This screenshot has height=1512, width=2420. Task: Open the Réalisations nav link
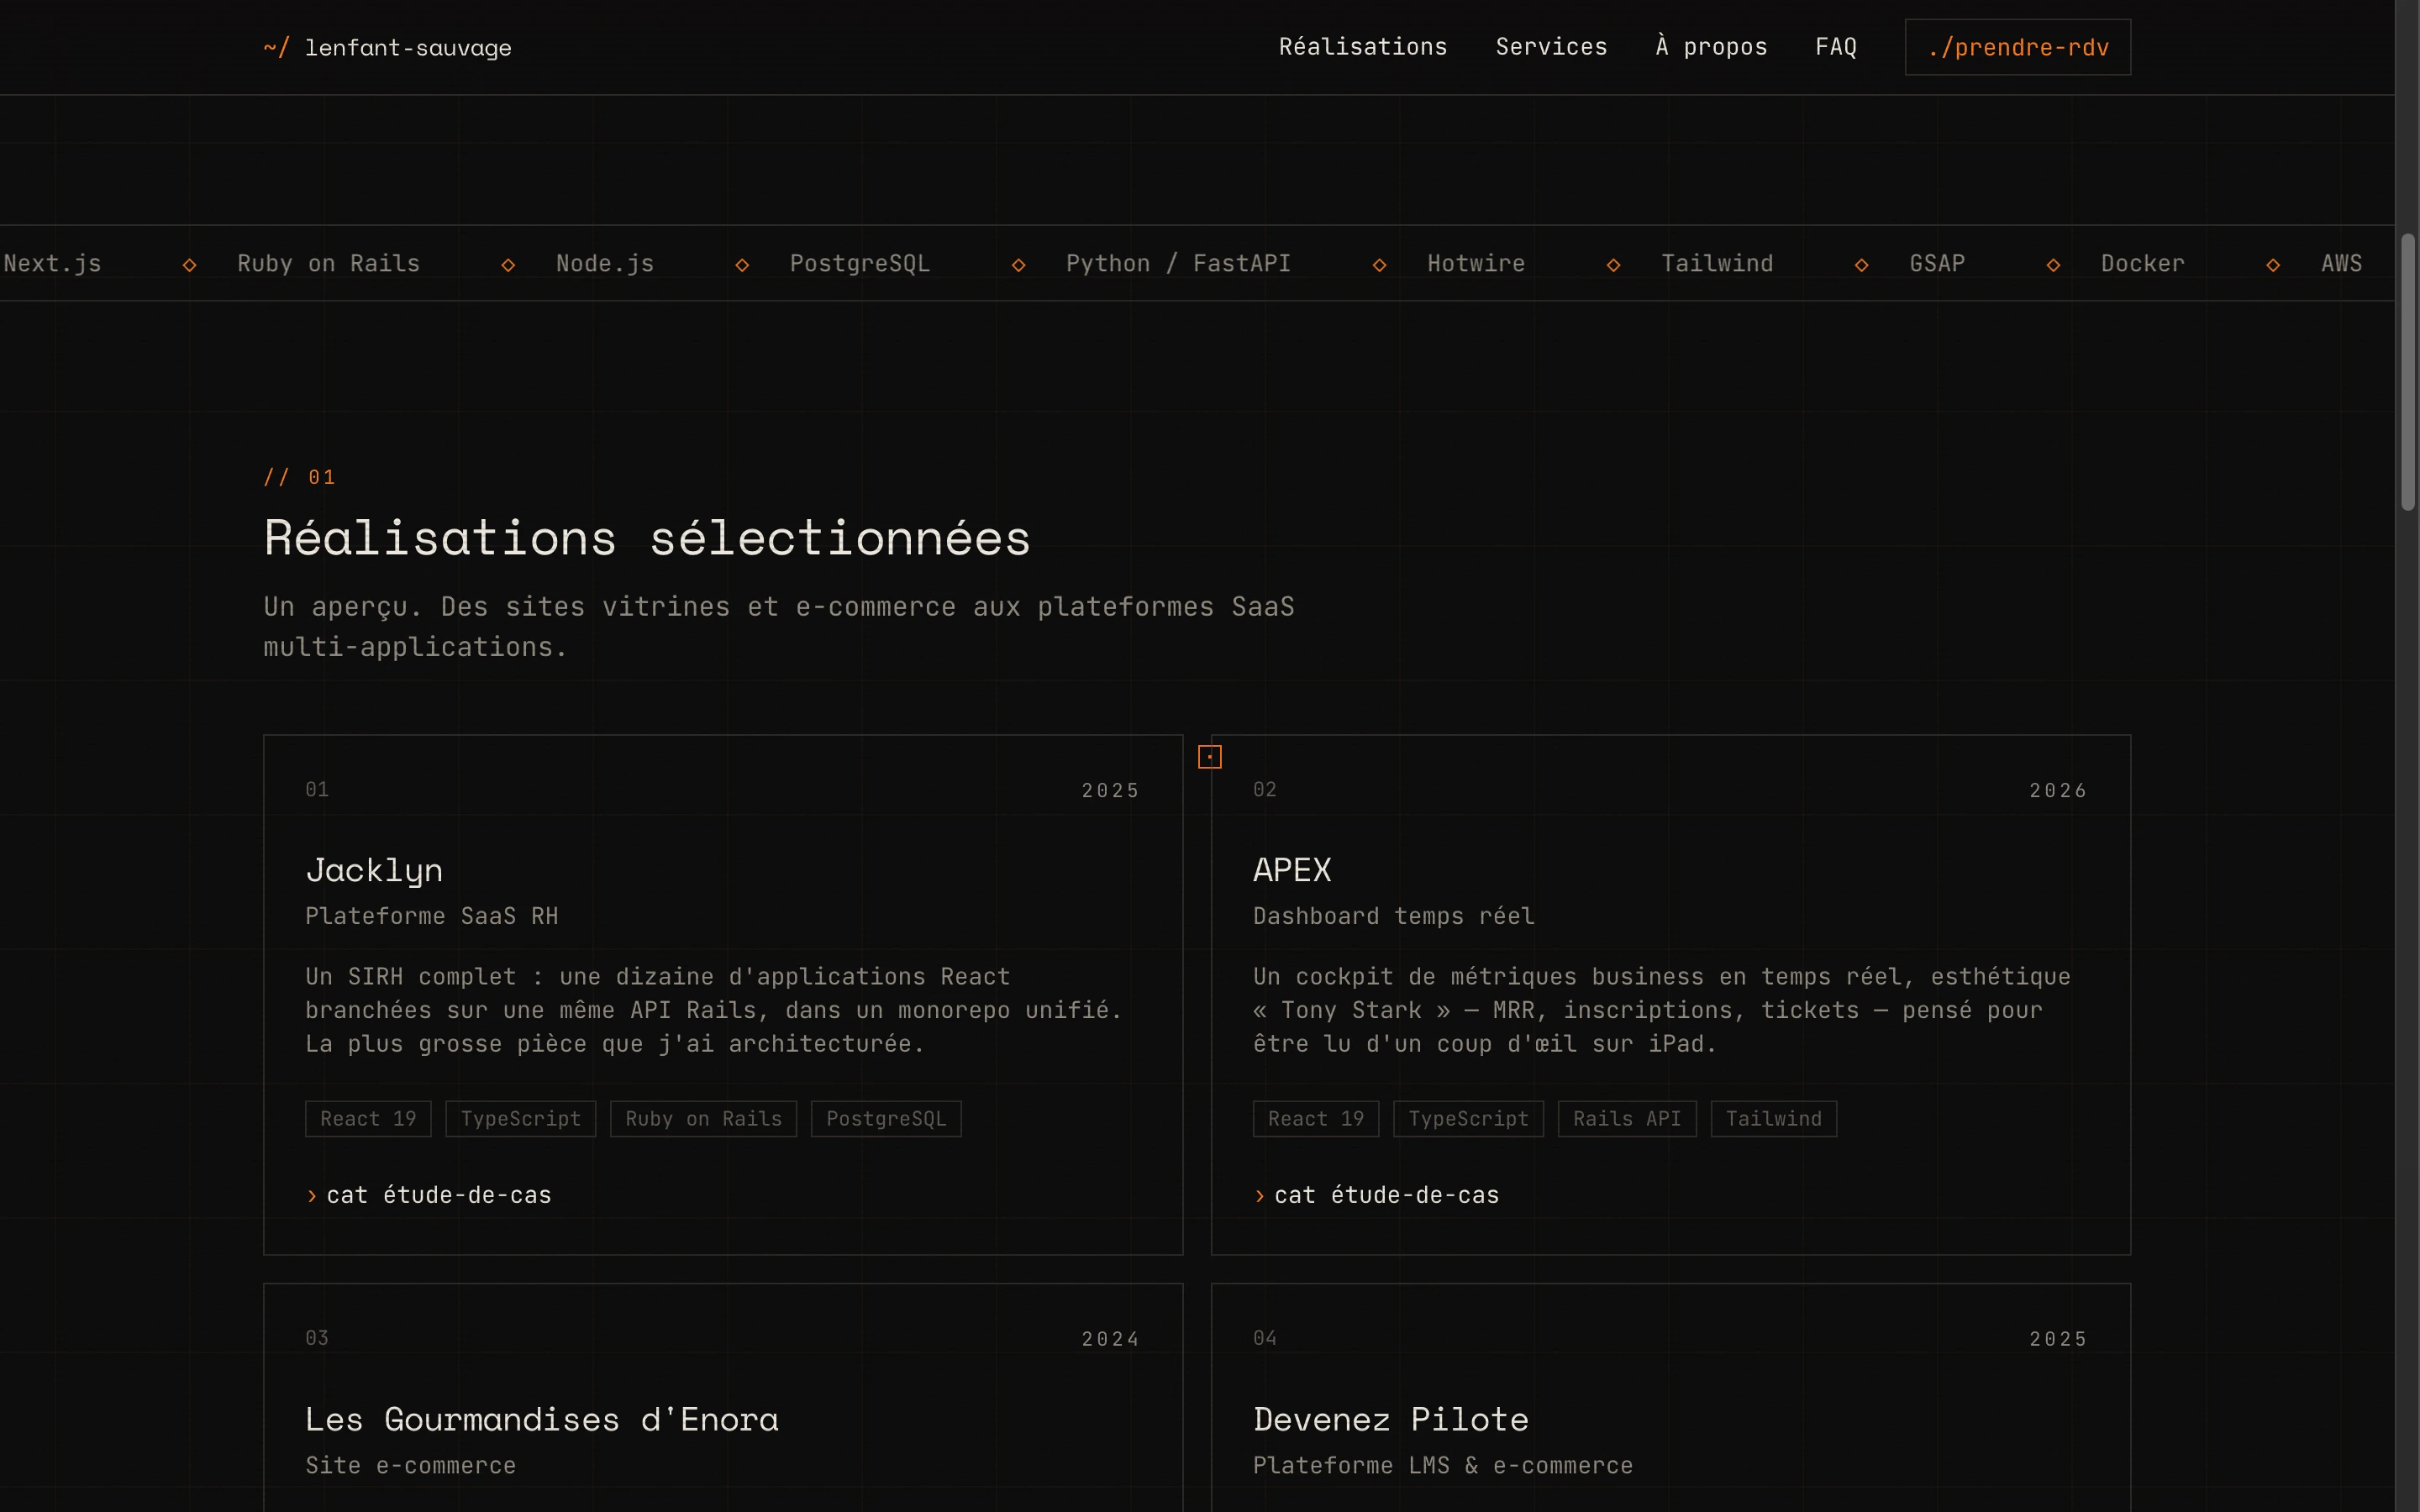(1363, 47)
